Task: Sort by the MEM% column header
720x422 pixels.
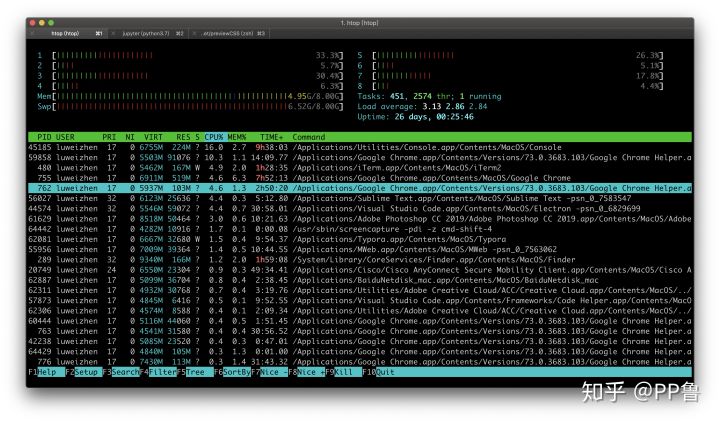Action: tap(237, 137)
